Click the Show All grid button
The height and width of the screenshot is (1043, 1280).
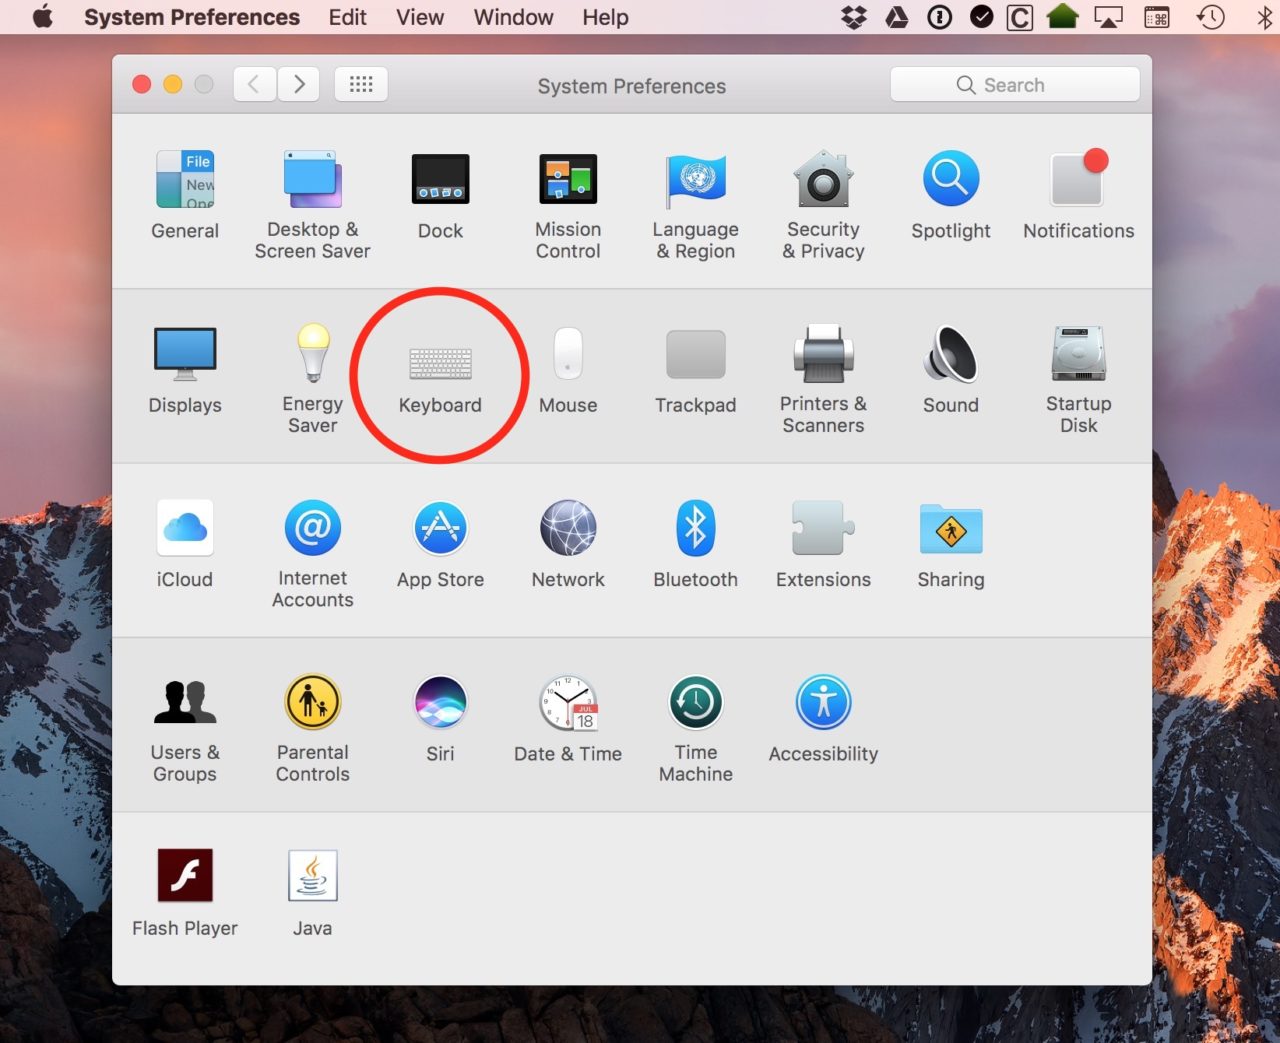(x=361, y=85)
